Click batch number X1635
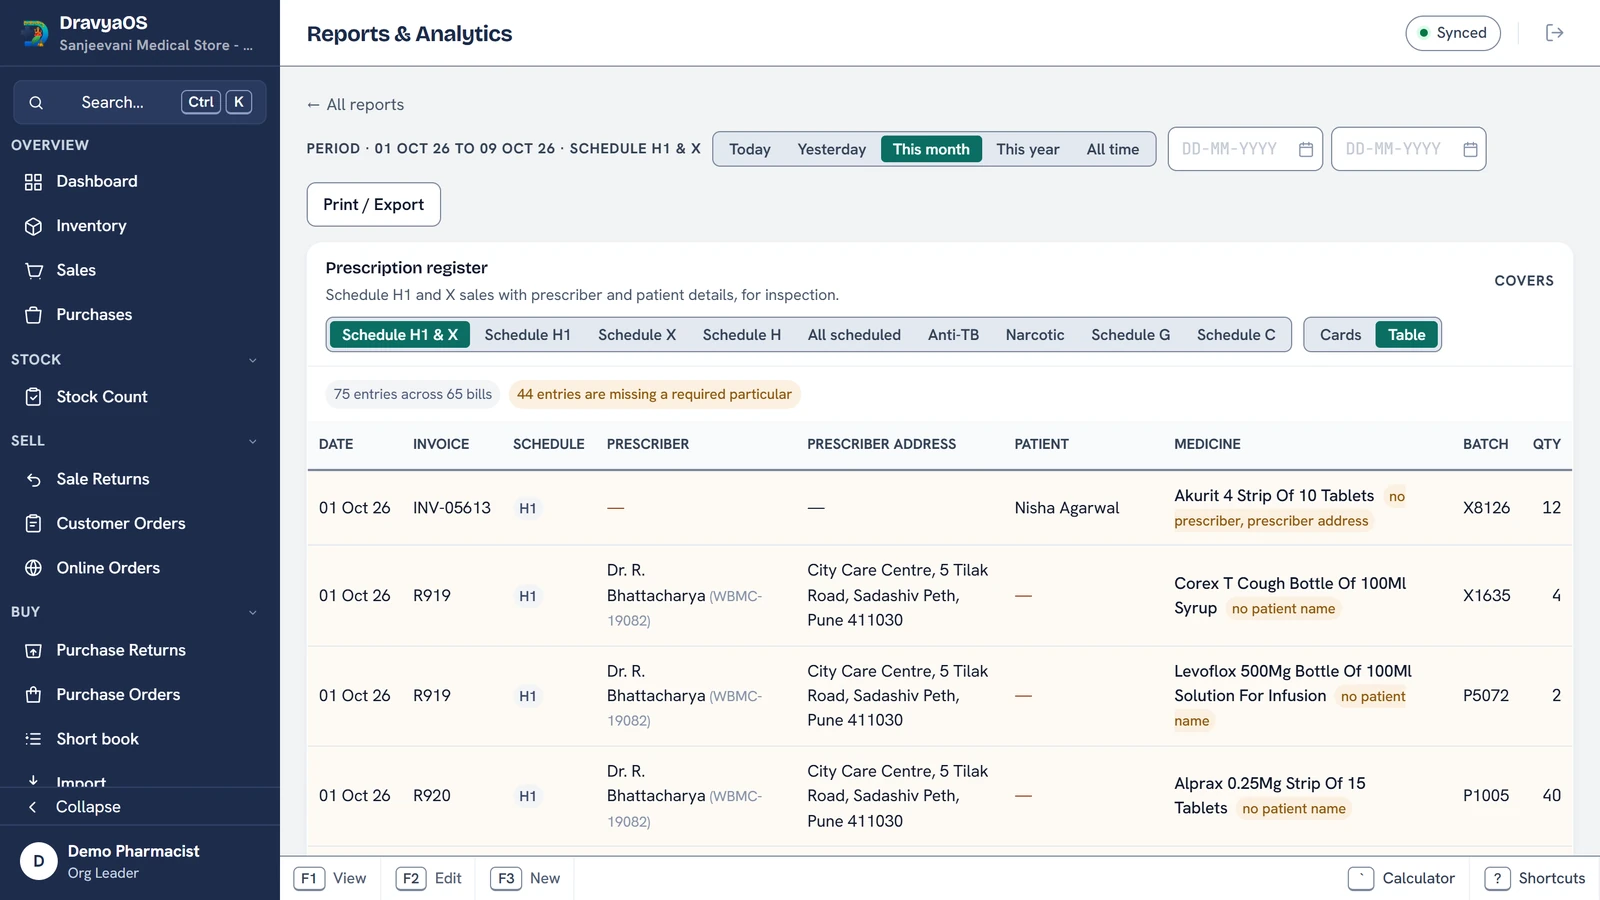1600x900 pixels. coord(1486,596)
